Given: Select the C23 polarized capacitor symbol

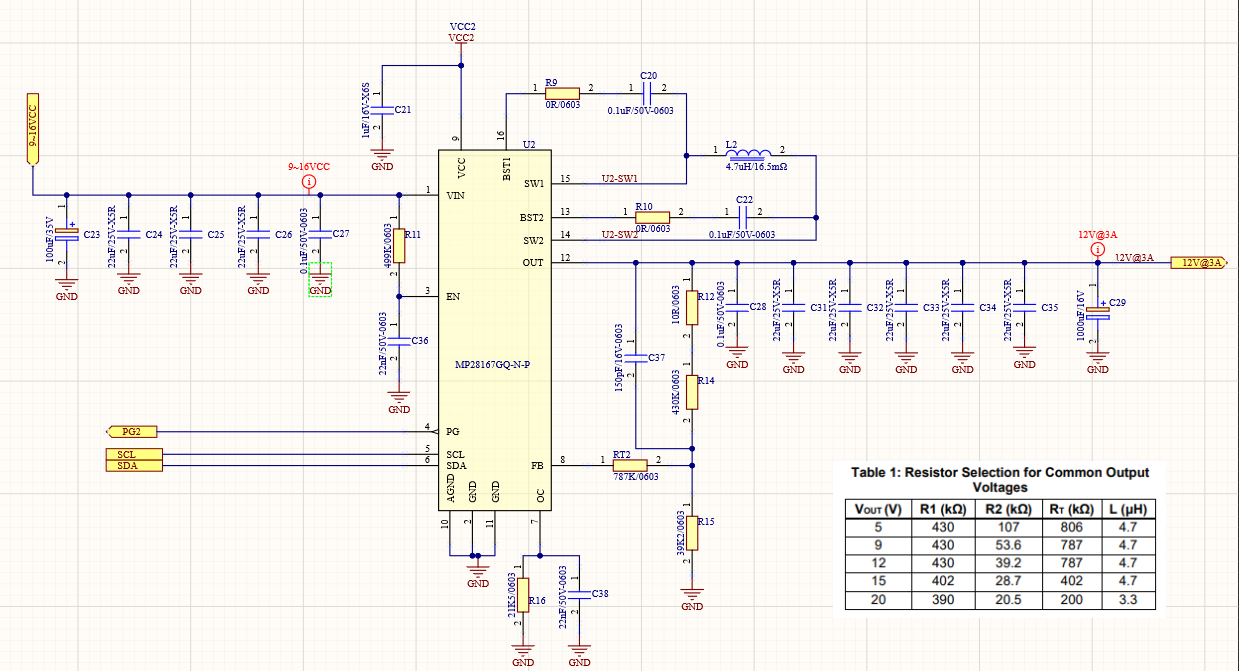Looking at the screenshot, I should (66, 234).
